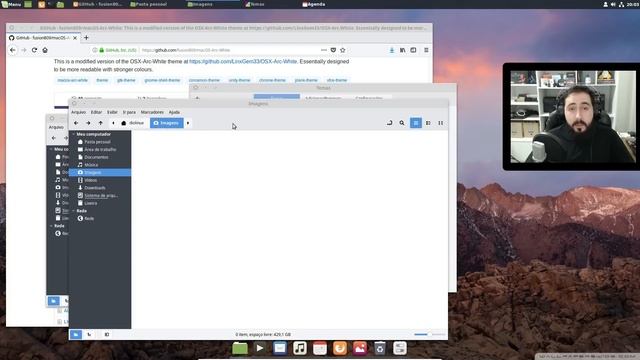Image resolution: width=640 pixels, height=360 pixels.
Task: Switch to compact view in file manager
Action: click(441, 123)
